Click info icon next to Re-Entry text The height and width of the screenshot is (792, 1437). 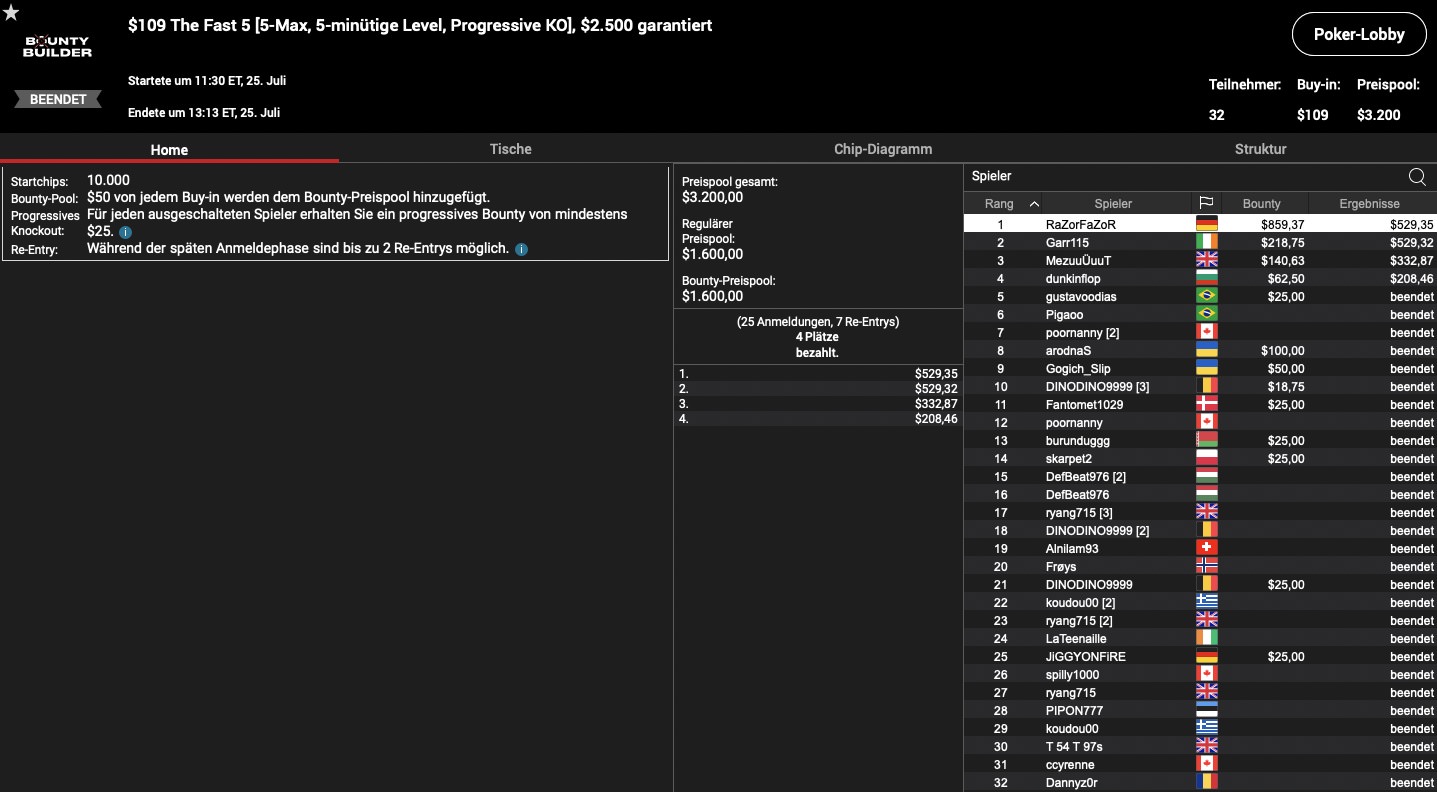point(521,249)
